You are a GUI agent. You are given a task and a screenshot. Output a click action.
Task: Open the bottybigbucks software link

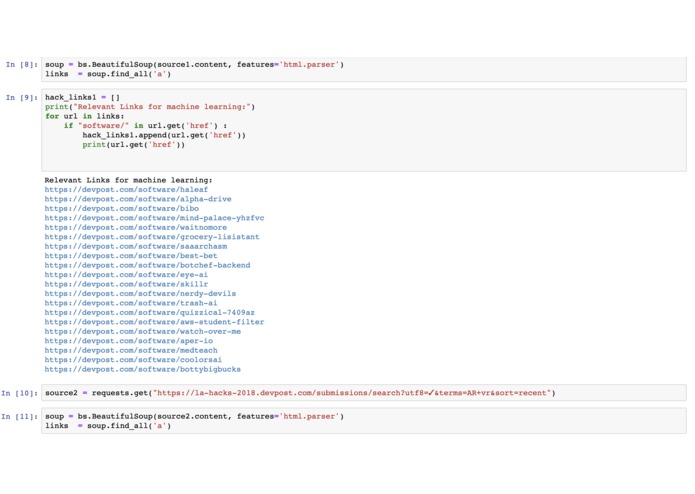[x=142, y=369]
